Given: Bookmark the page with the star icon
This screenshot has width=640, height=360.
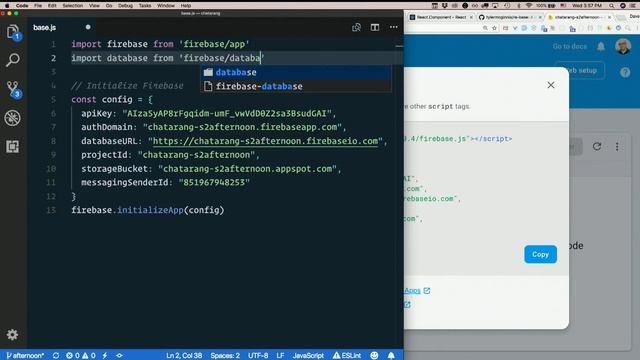Looking at the screenshot, I should [x=494, y=28].
